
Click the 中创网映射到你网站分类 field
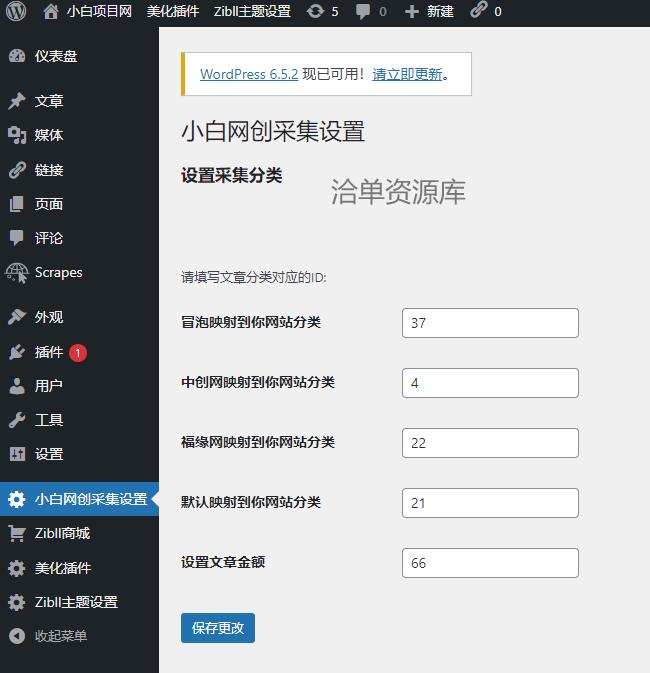(x=490, y=383)
